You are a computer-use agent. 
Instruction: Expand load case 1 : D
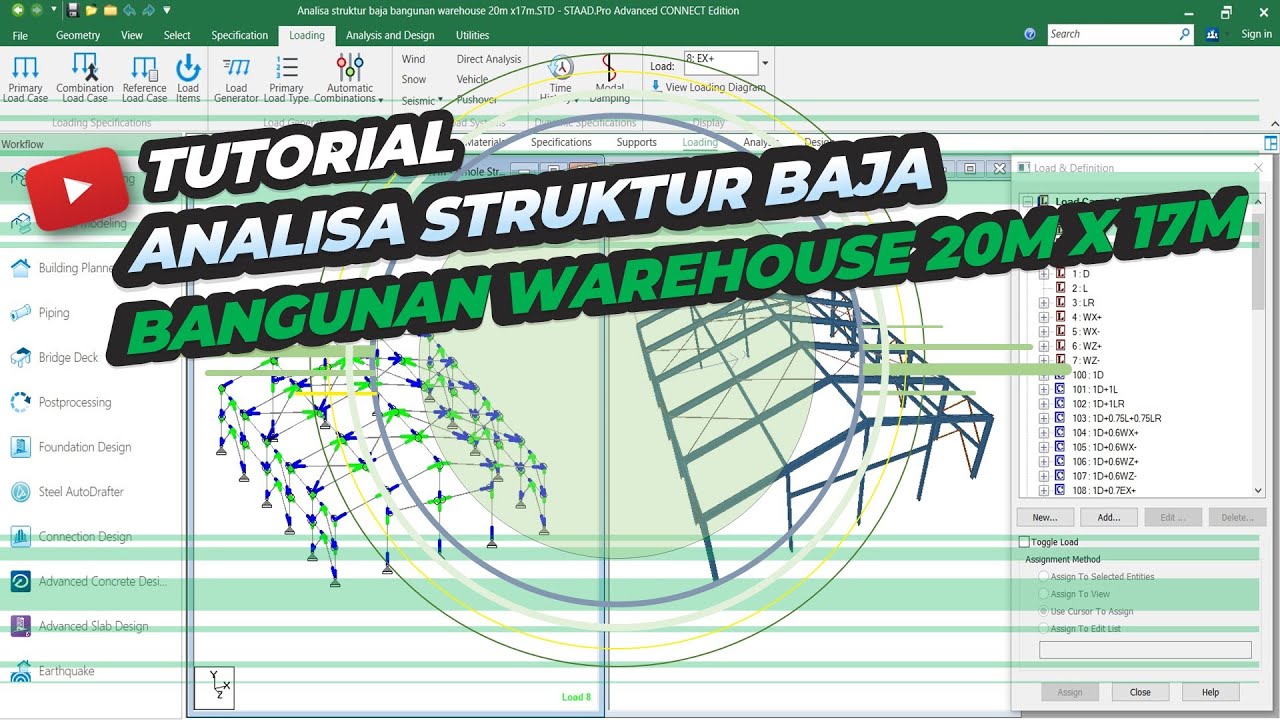point(1044,274)
